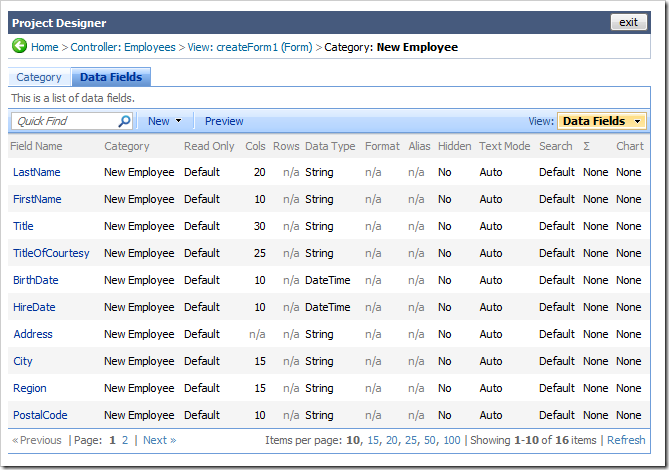This screenshot has width=669, height=470.
Task: Click the Preview action
Action: click(x=224, y=121)
